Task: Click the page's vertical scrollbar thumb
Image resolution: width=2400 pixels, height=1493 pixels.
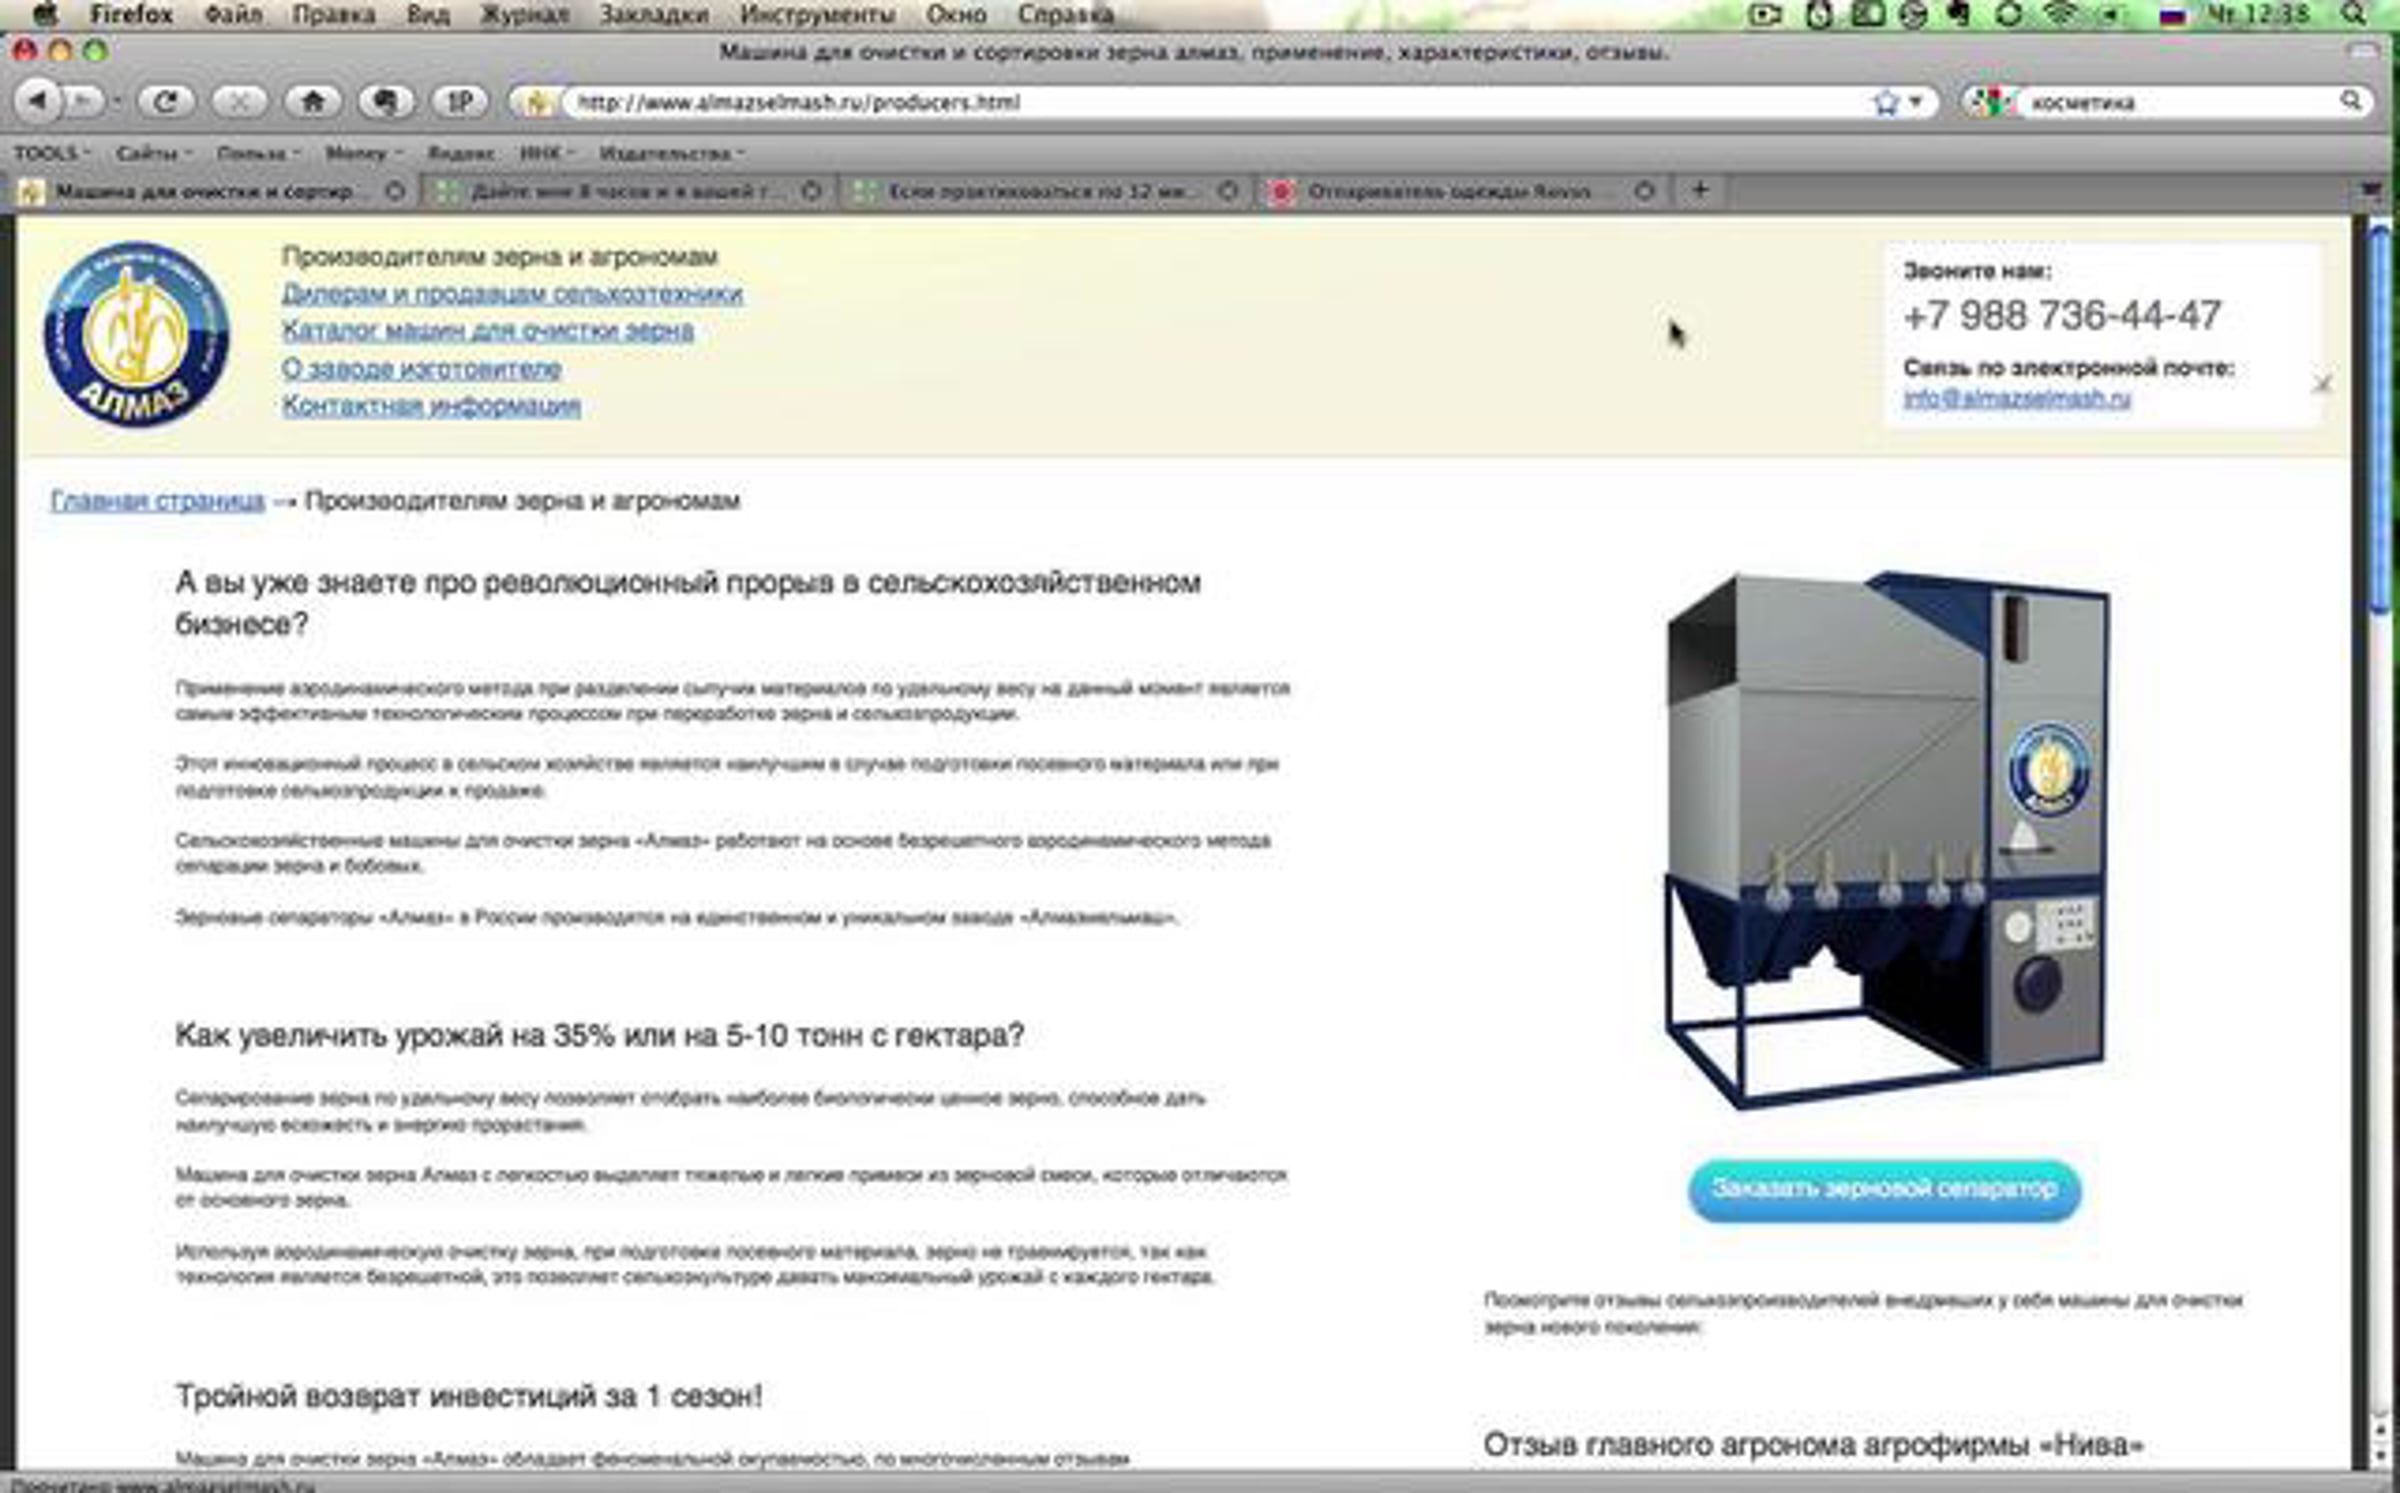Action: click(x=2381, y=418)
